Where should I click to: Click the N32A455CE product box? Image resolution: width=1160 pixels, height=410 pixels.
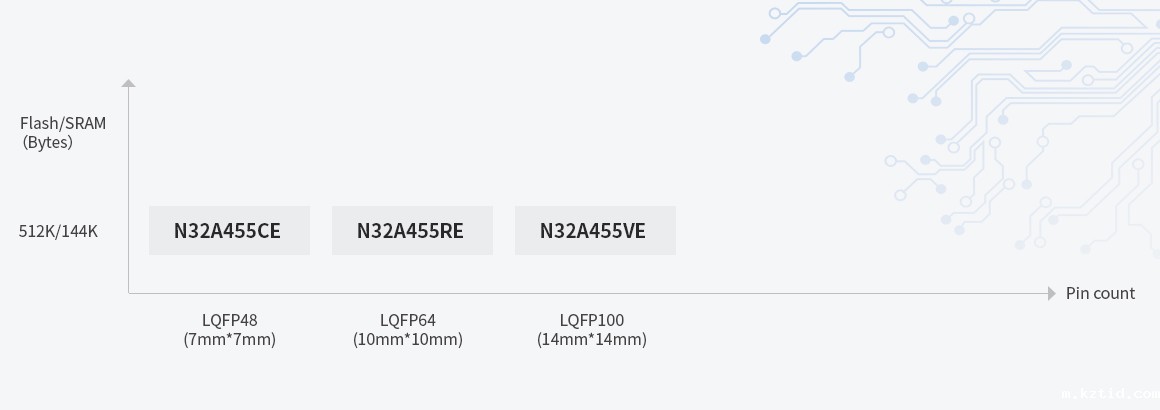point(229,231)
